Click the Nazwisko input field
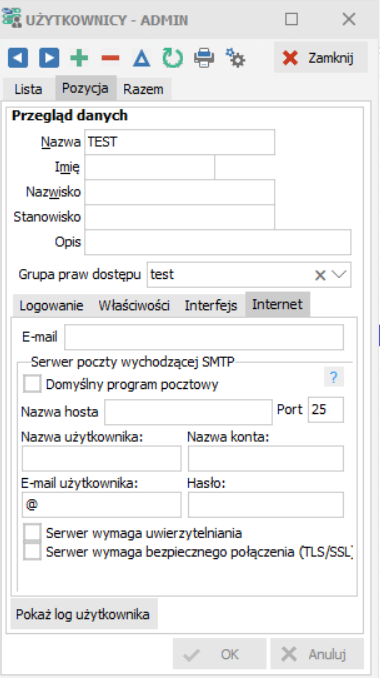 [180, 192]
